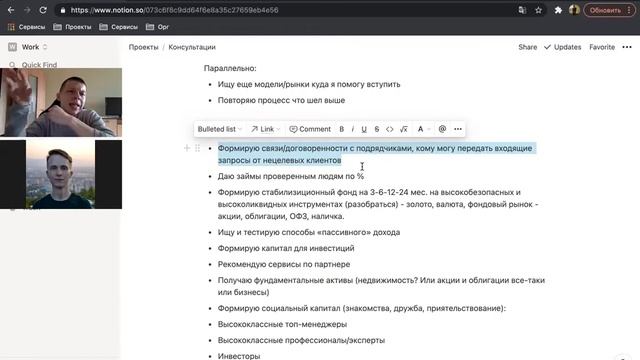
Task: Toggle bold formatting
Action: [x=342, y=129]
